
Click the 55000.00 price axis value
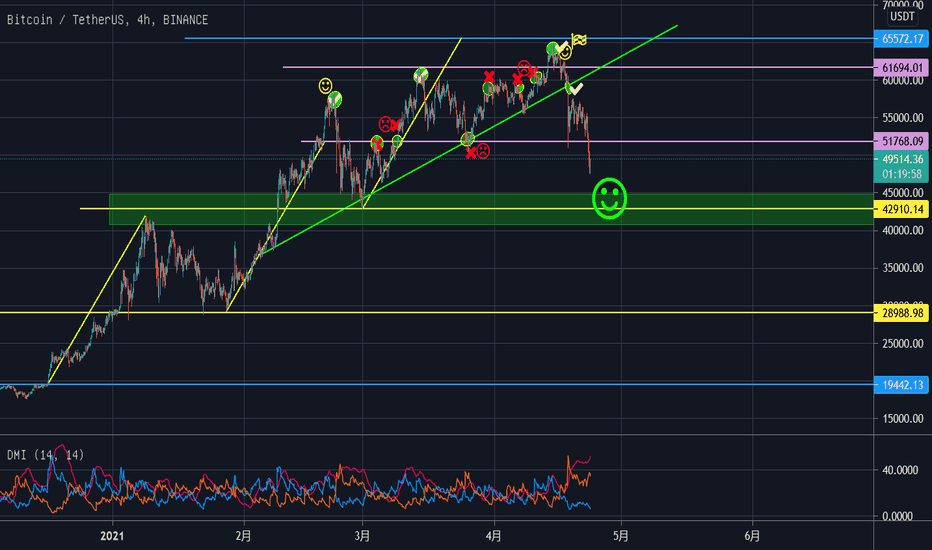tap(902, 118)
